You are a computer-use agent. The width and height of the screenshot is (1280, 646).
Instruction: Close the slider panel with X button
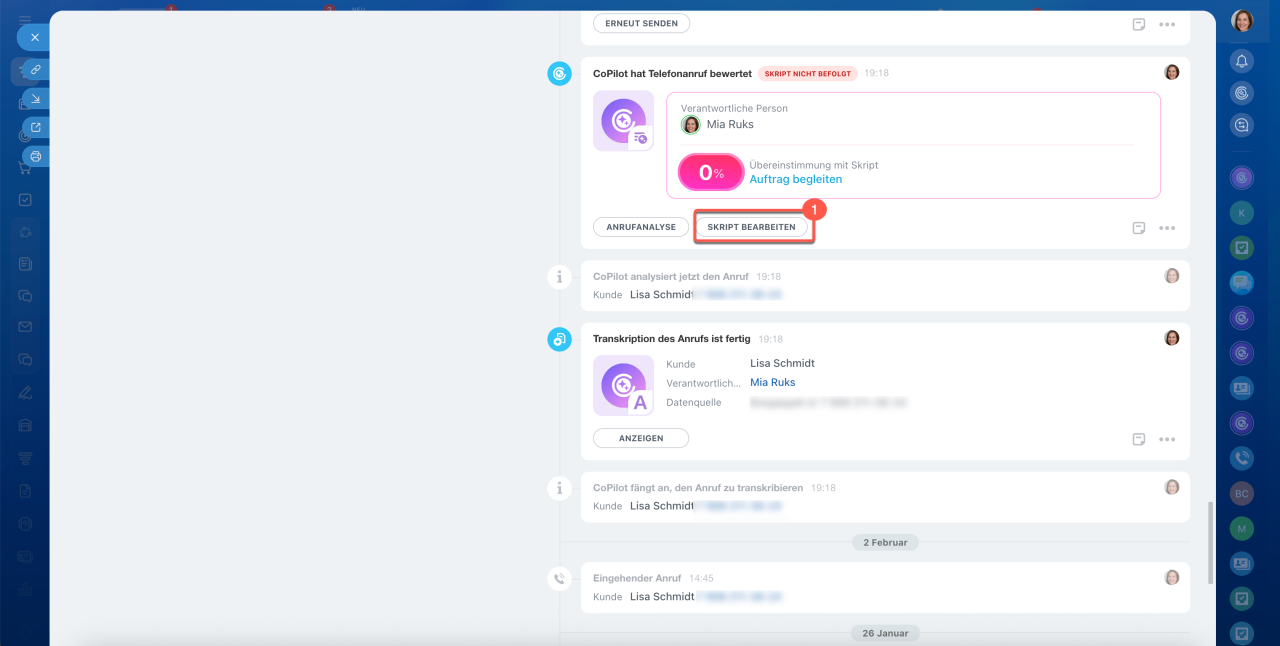34,37
